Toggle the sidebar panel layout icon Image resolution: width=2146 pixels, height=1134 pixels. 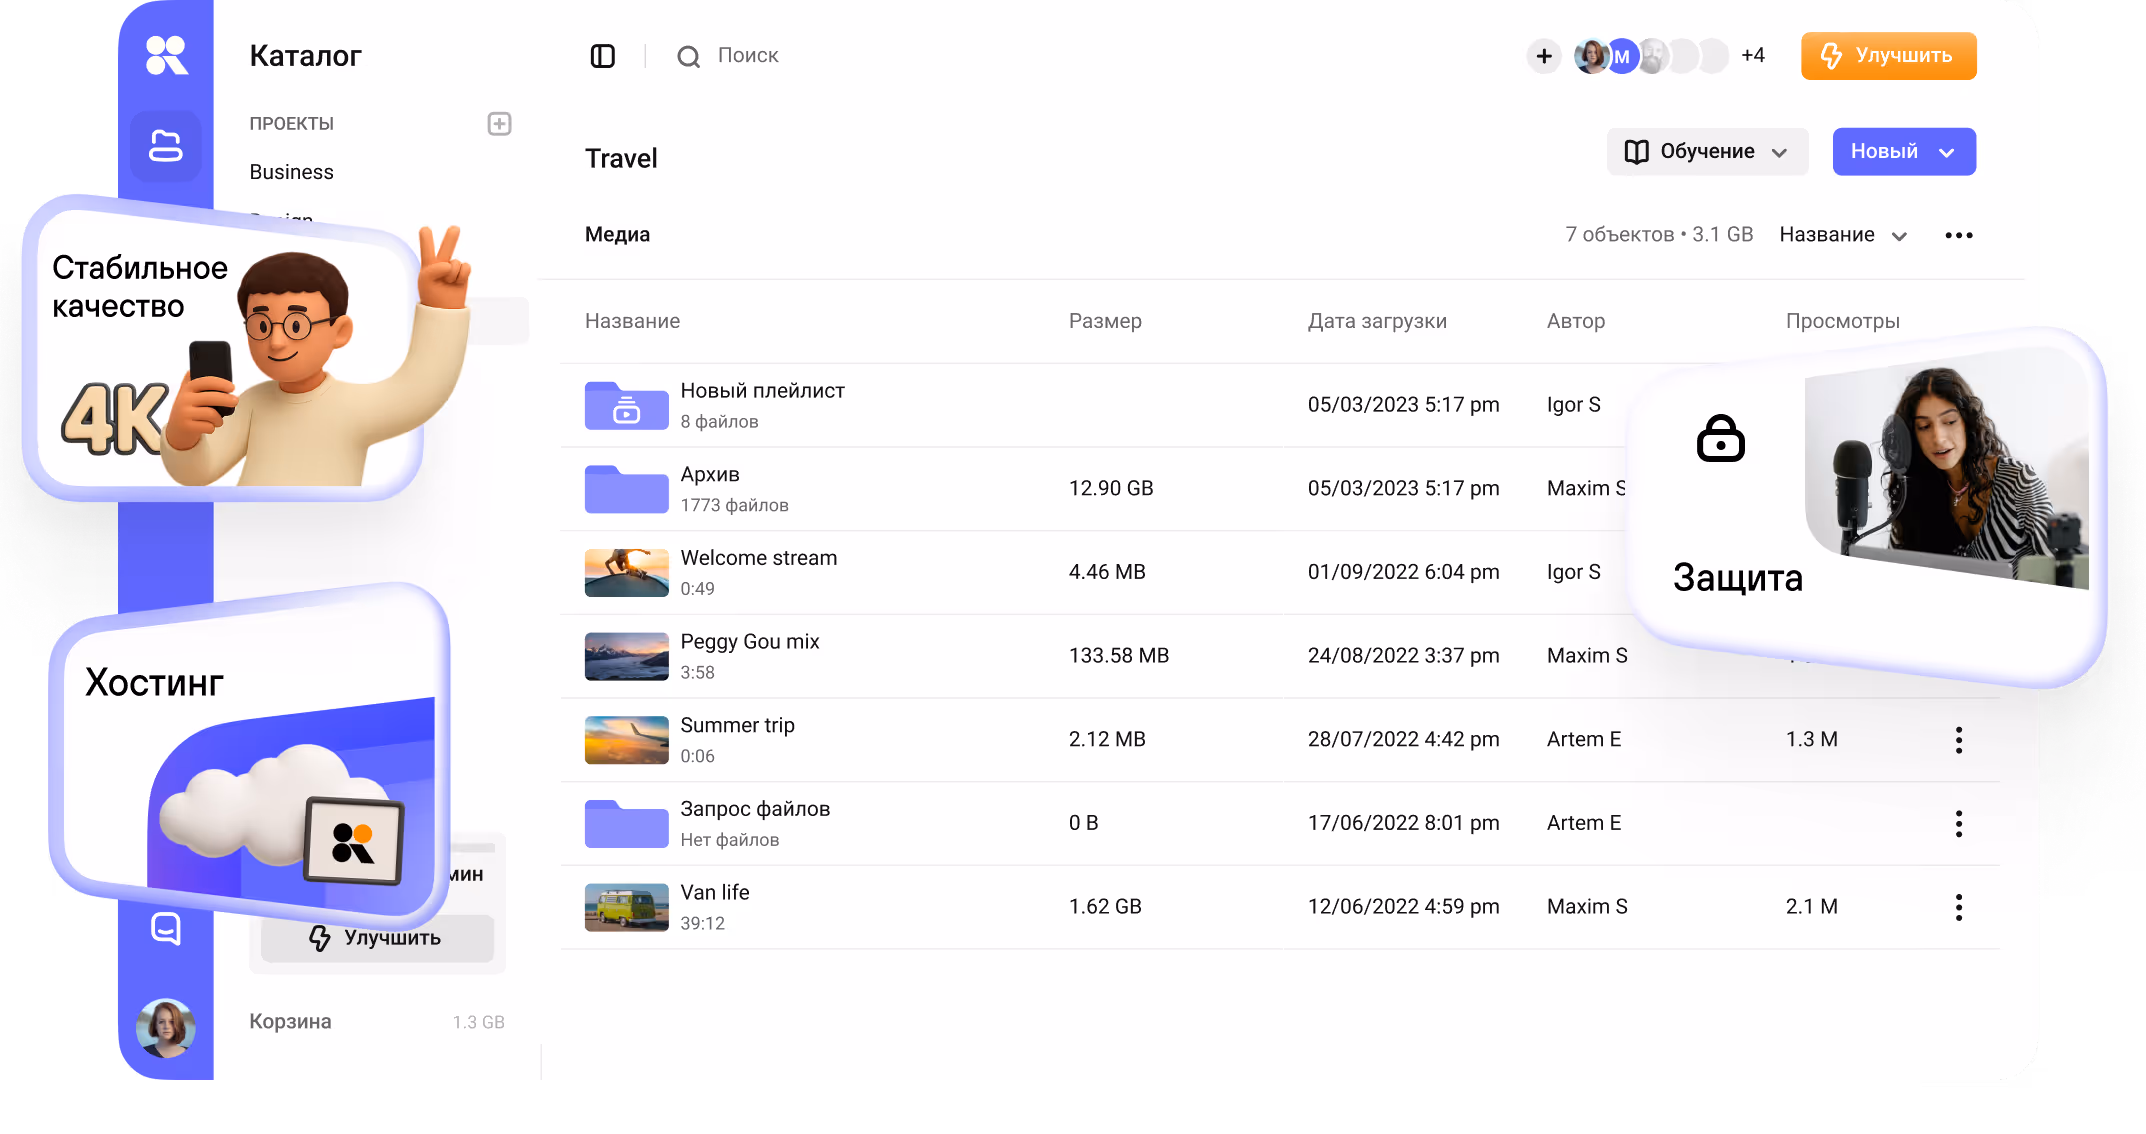[x=602, y=56]
